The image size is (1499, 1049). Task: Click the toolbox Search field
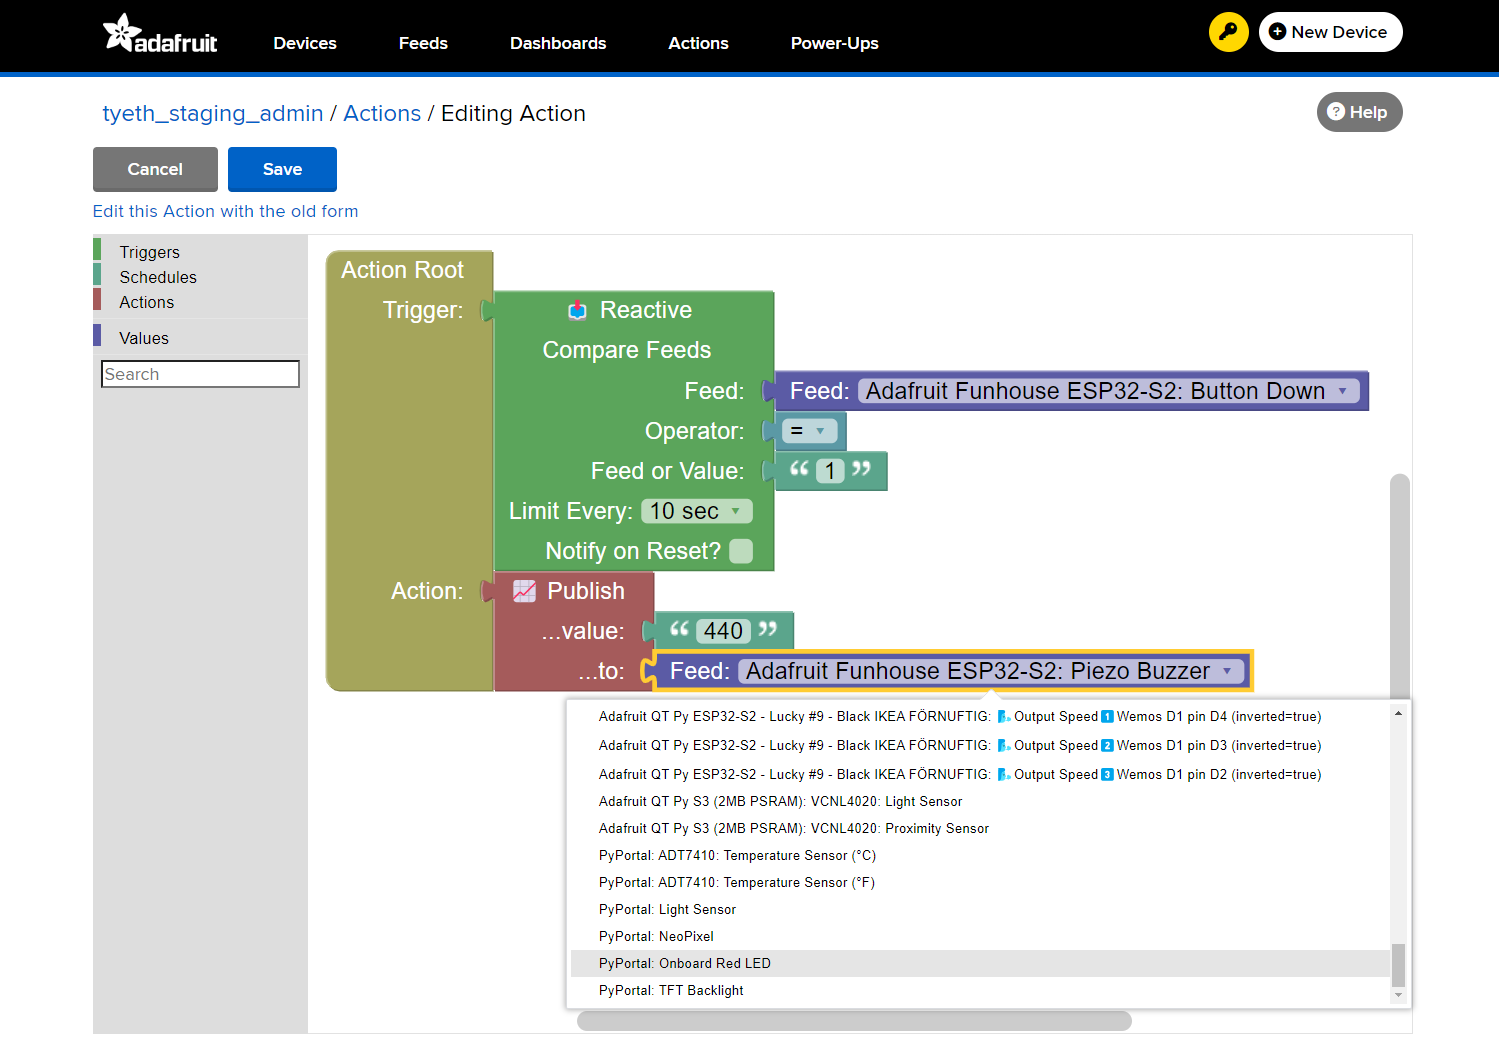(200, 374)
